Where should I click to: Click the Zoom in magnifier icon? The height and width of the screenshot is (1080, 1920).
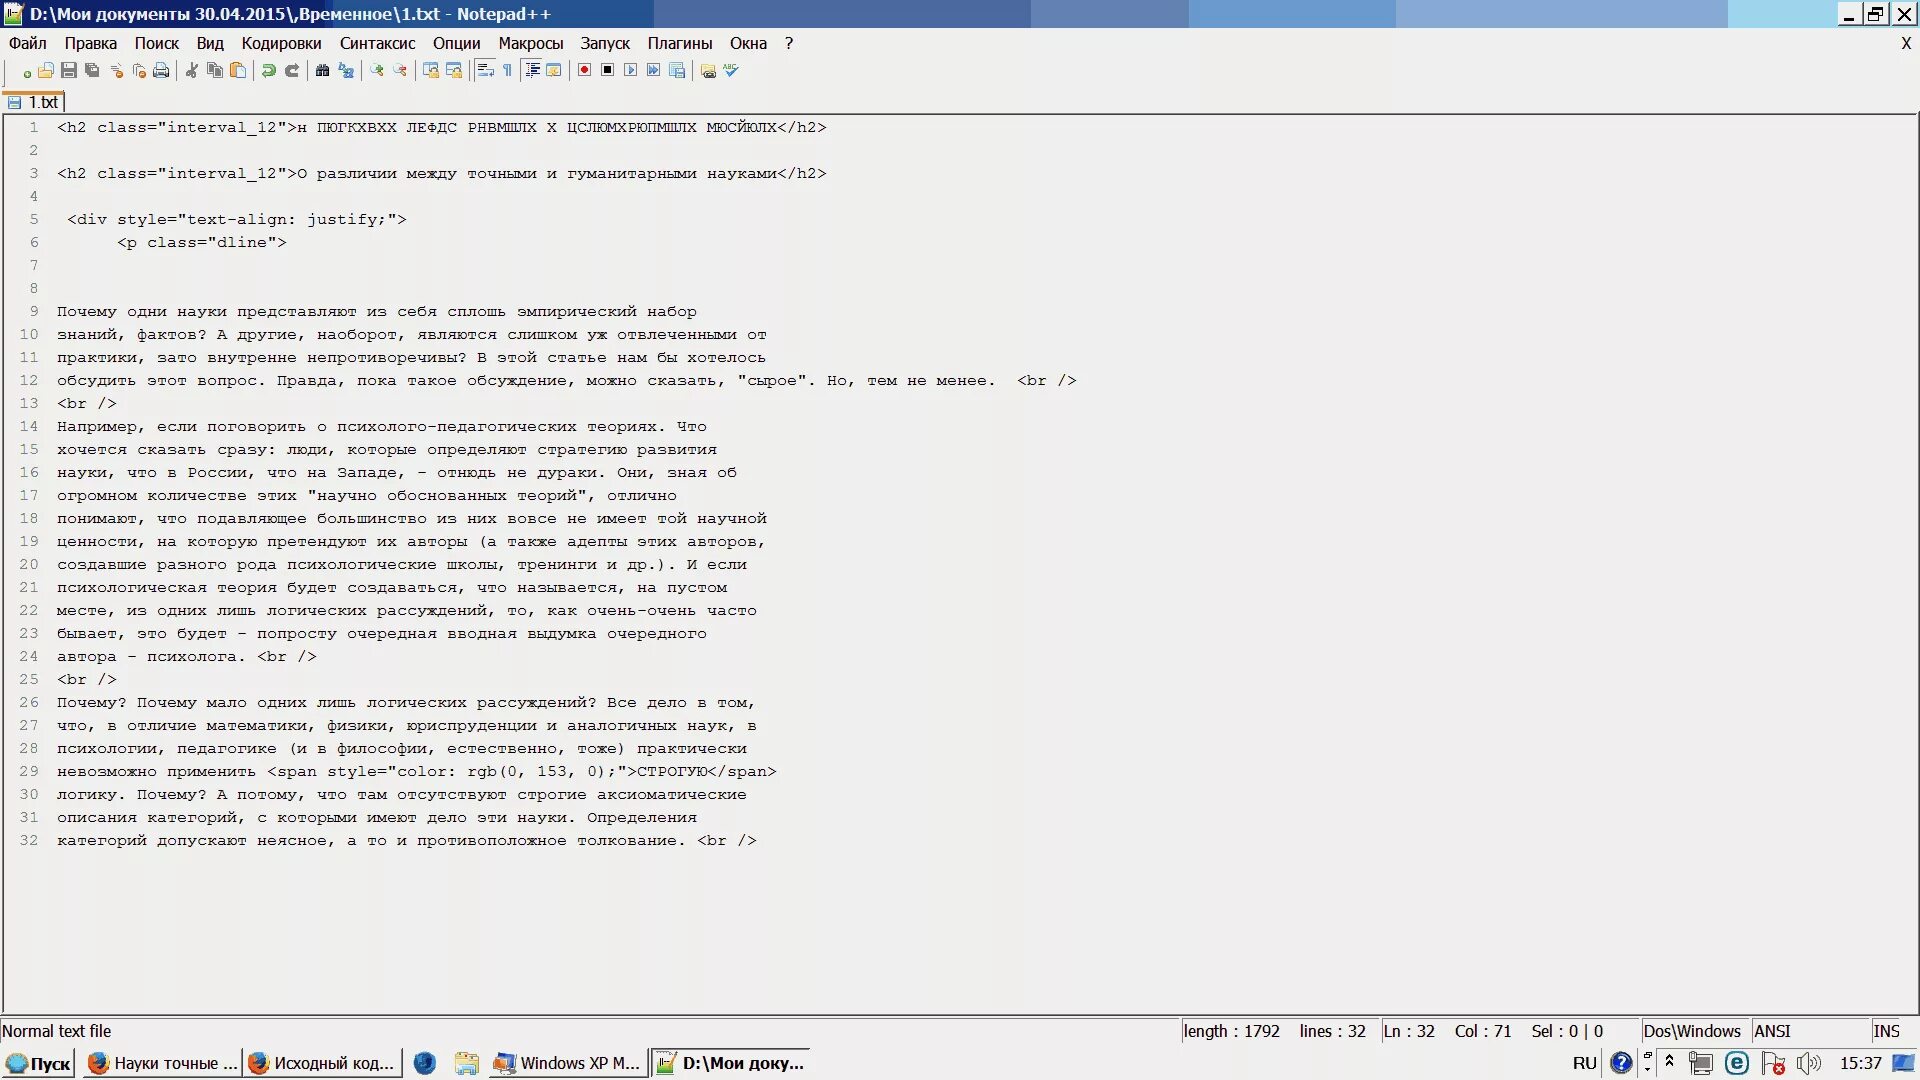click(377, 70)
